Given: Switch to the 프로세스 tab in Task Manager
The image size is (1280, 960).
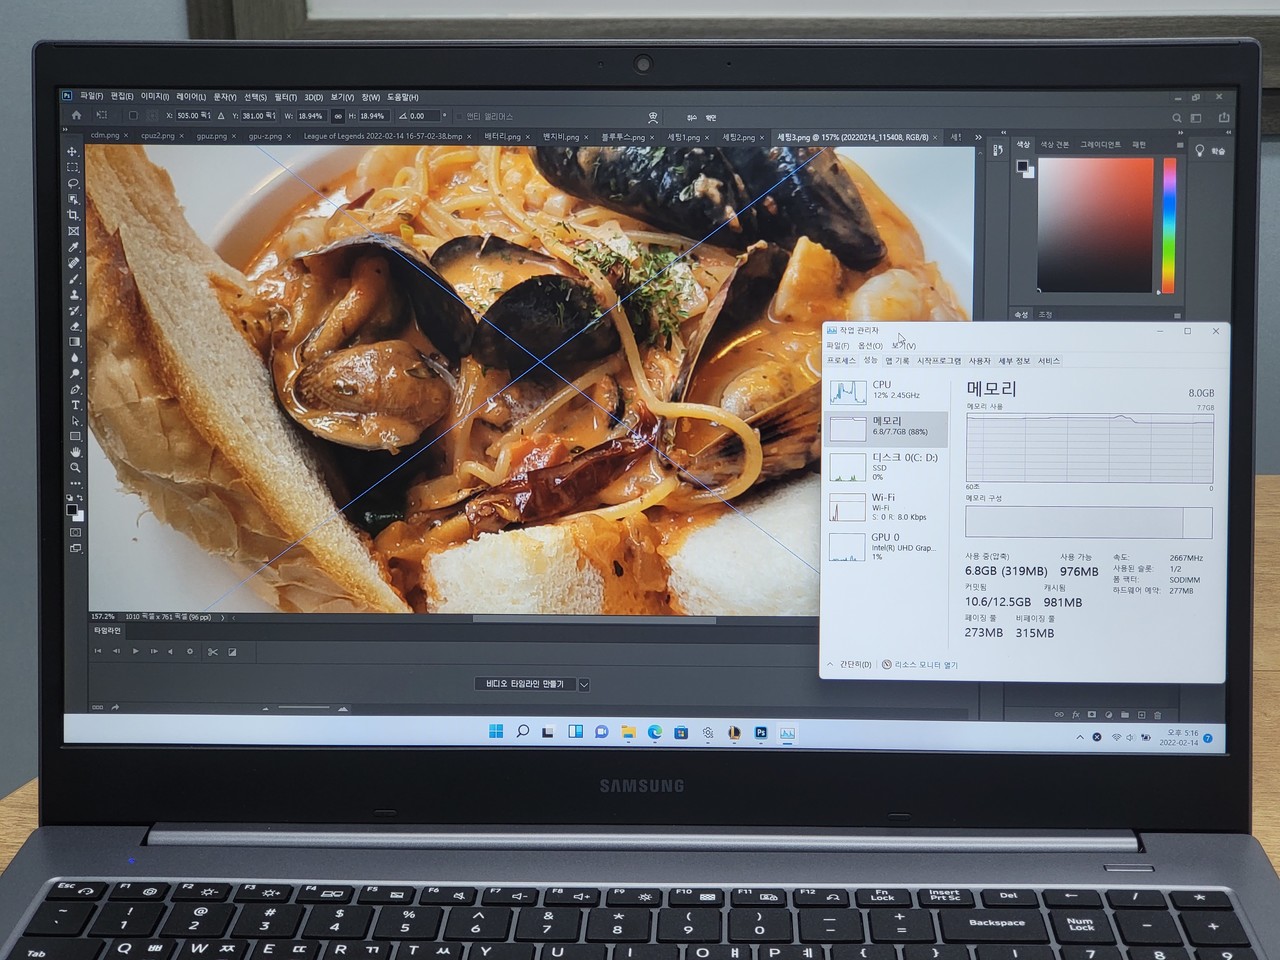Looking at the screenshot, I should pos(841,361).
